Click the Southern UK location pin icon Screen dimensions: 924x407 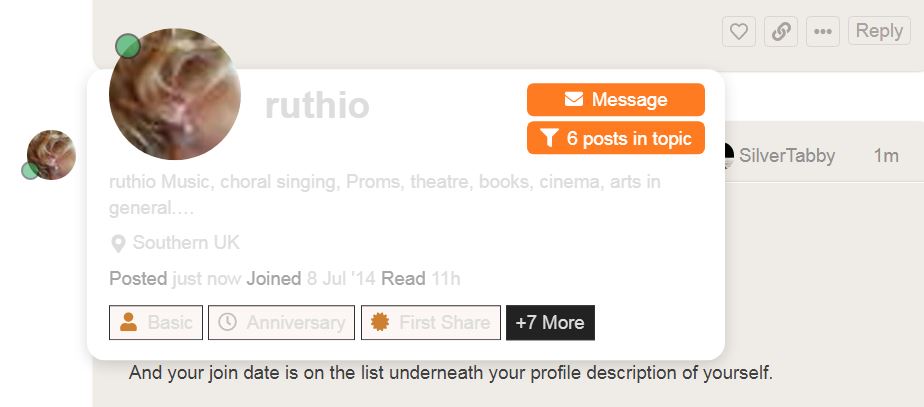click(118, 243)
